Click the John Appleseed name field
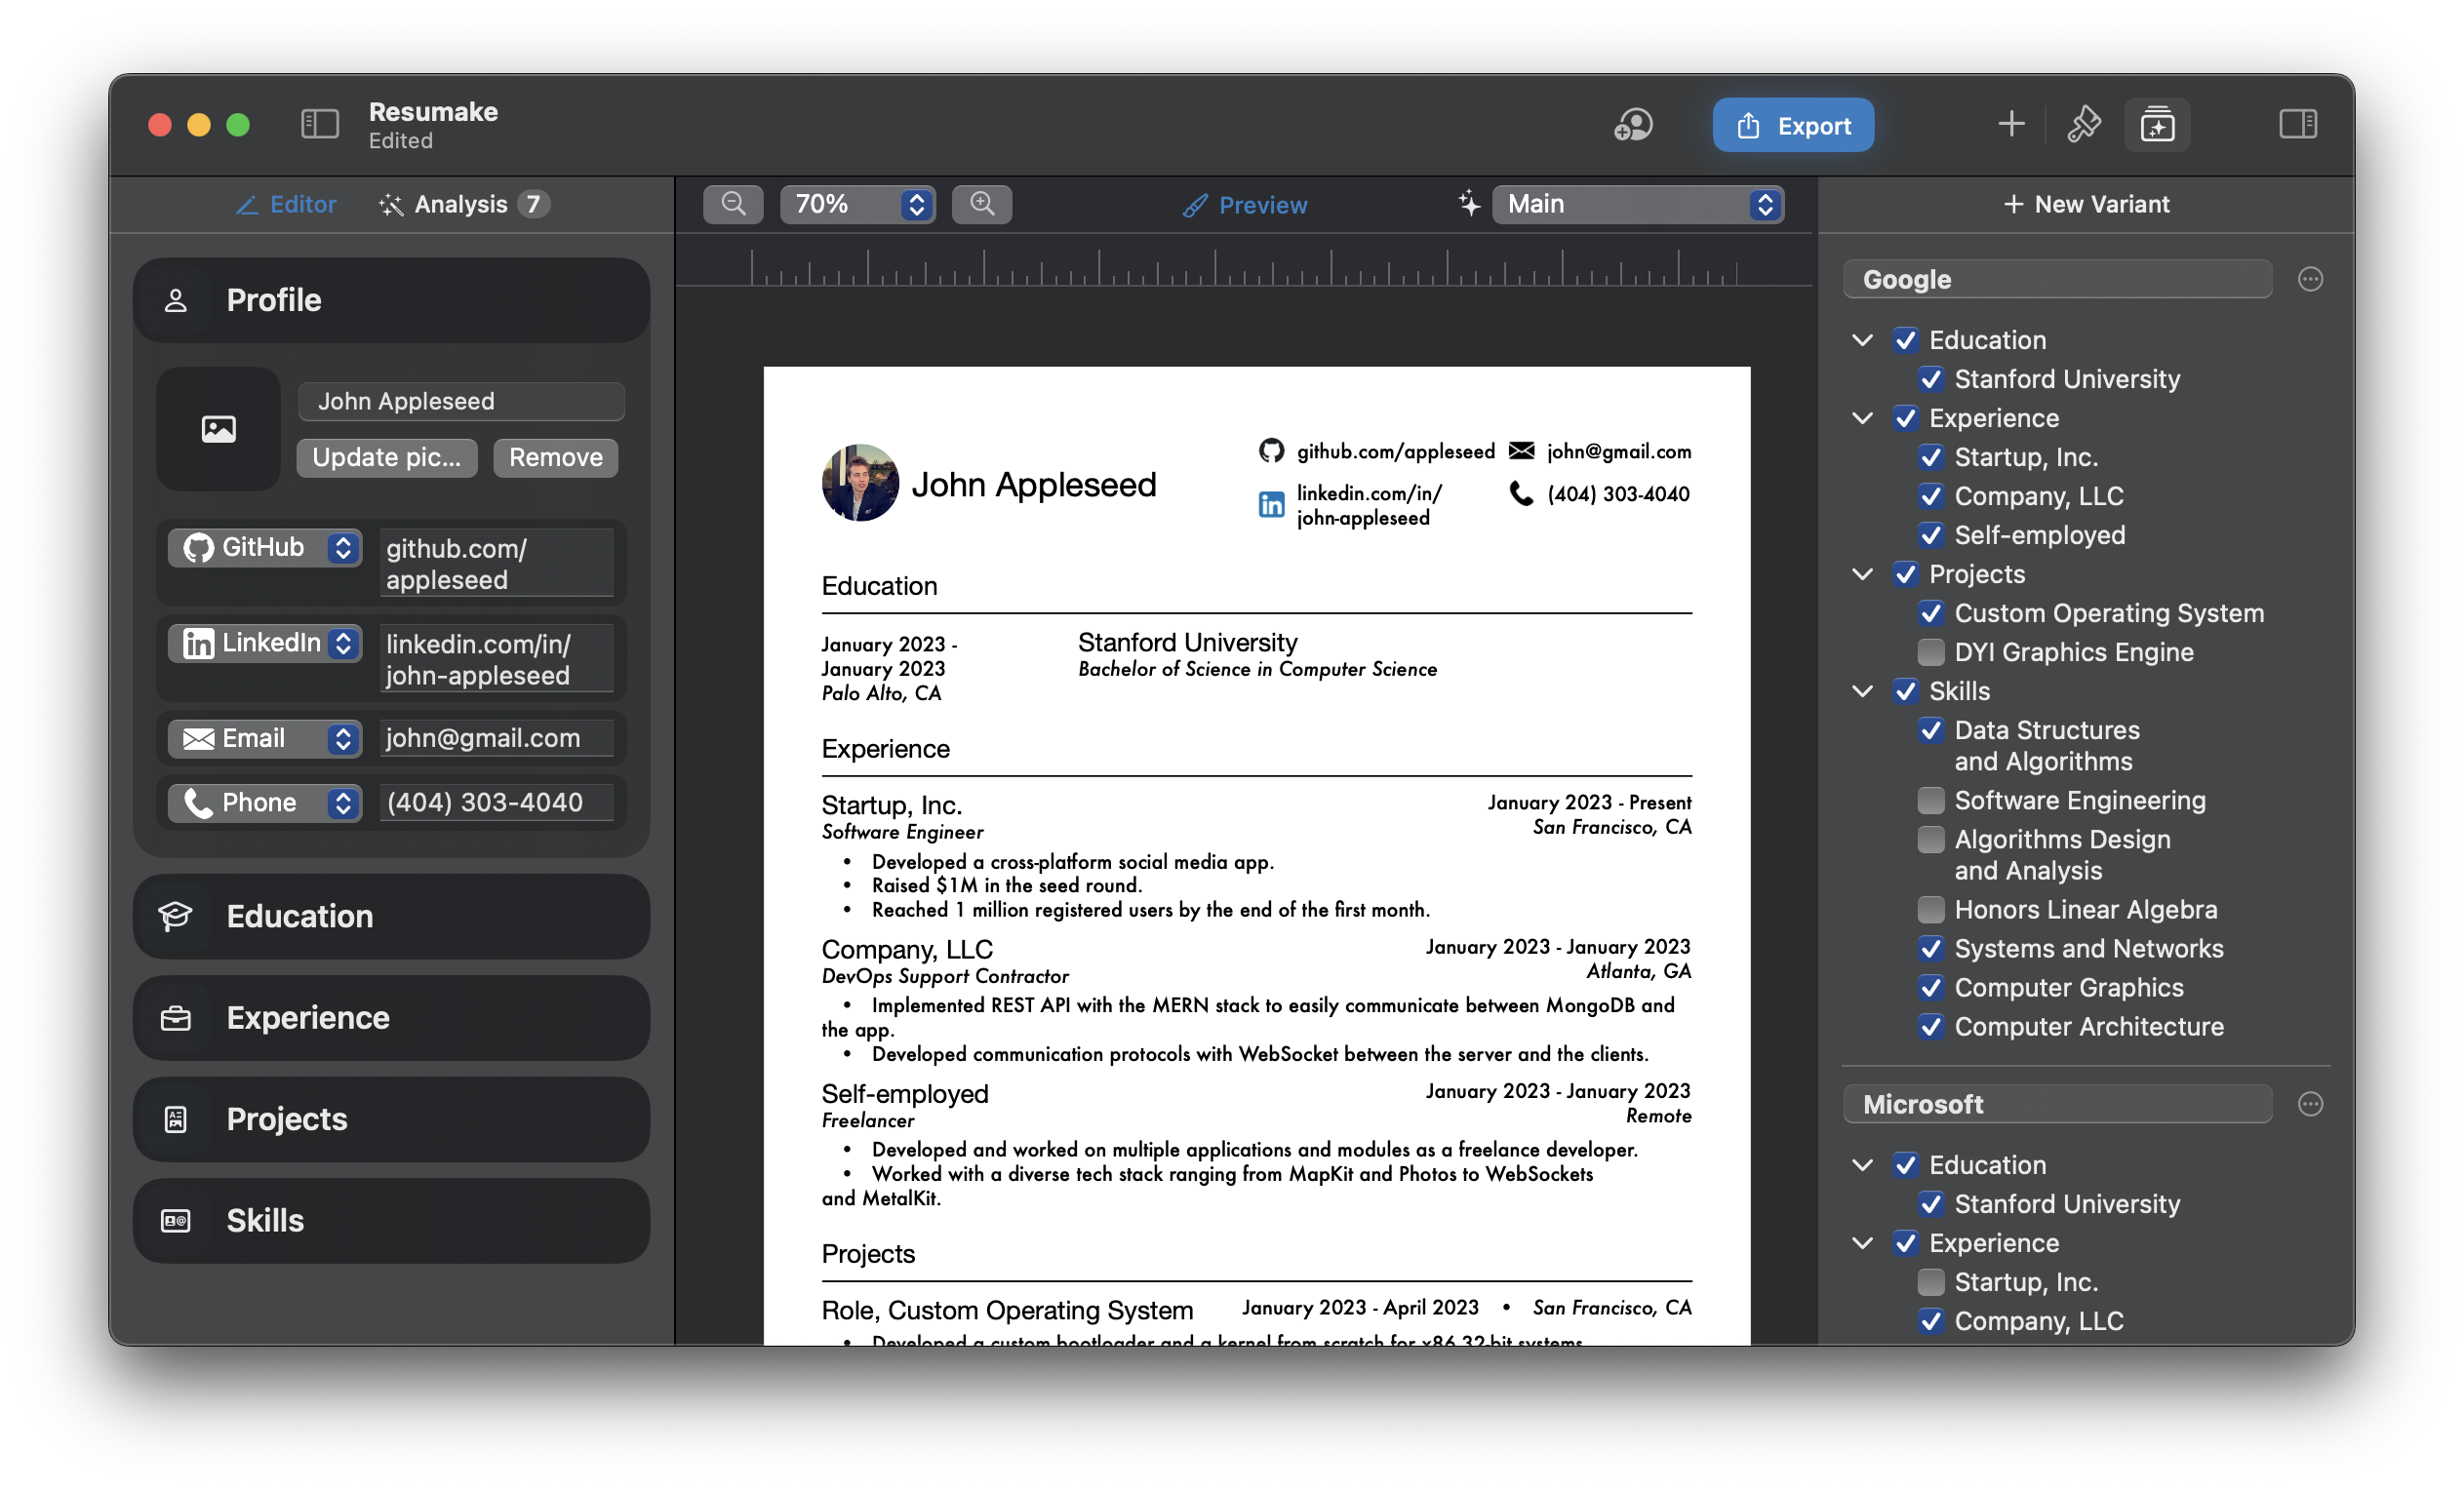2464x1490 pixels. [461, 401]
